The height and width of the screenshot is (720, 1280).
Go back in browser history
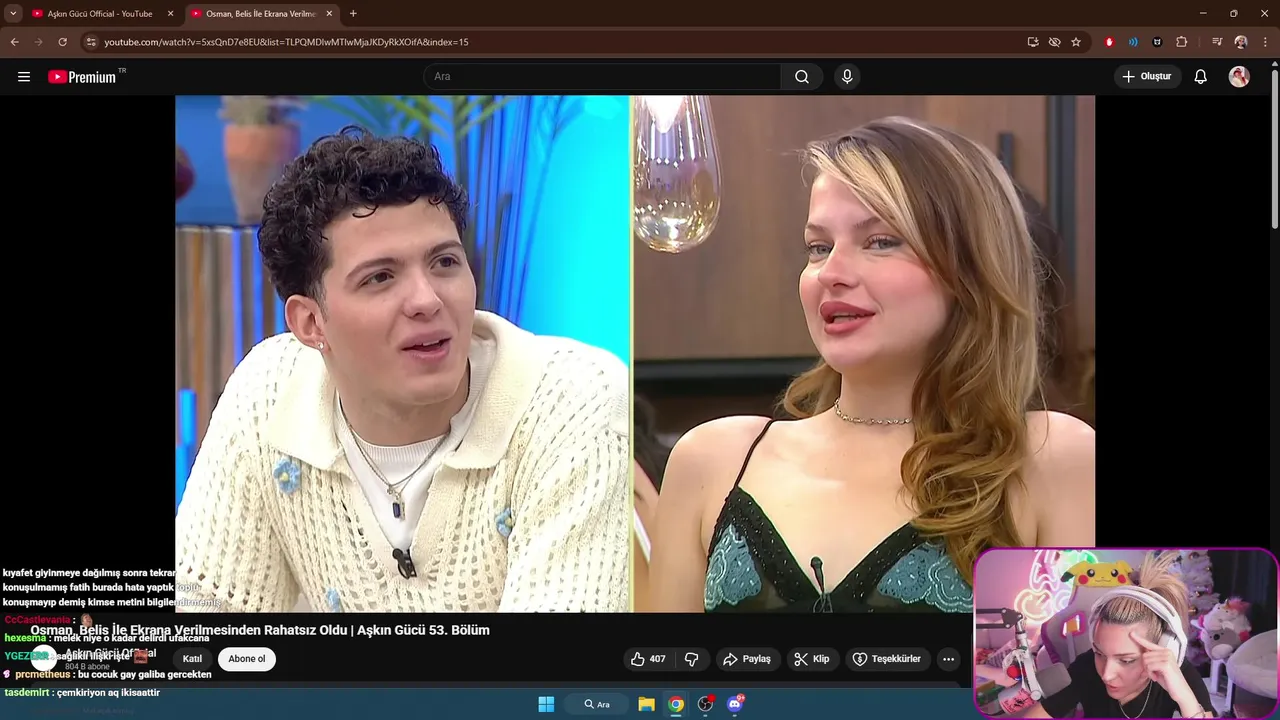click(14, 42)
